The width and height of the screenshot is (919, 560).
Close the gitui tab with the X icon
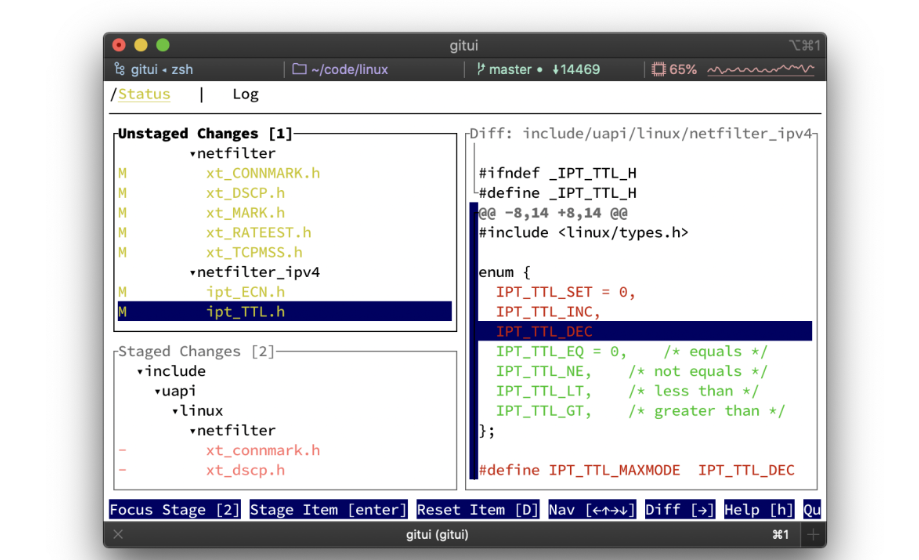coord(118,534)
